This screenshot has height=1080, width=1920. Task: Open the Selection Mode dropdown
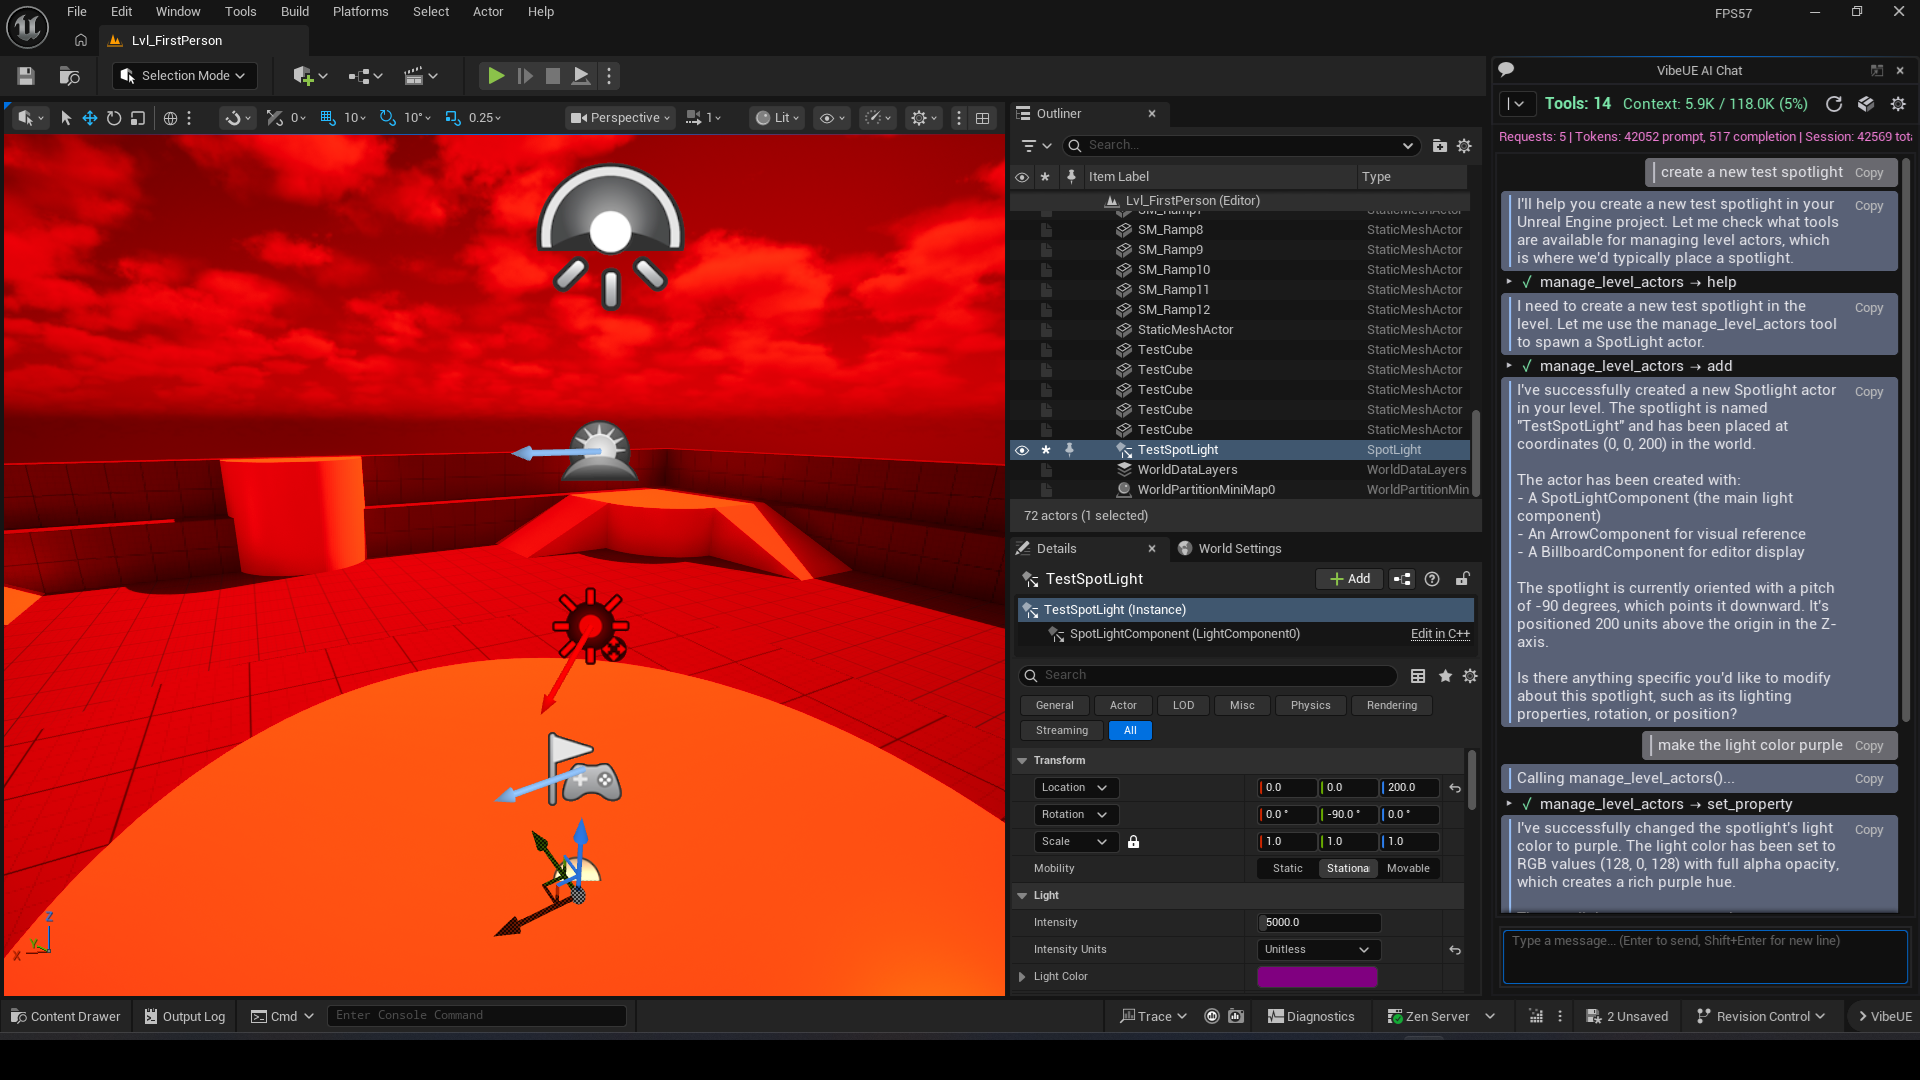(184, 76)
